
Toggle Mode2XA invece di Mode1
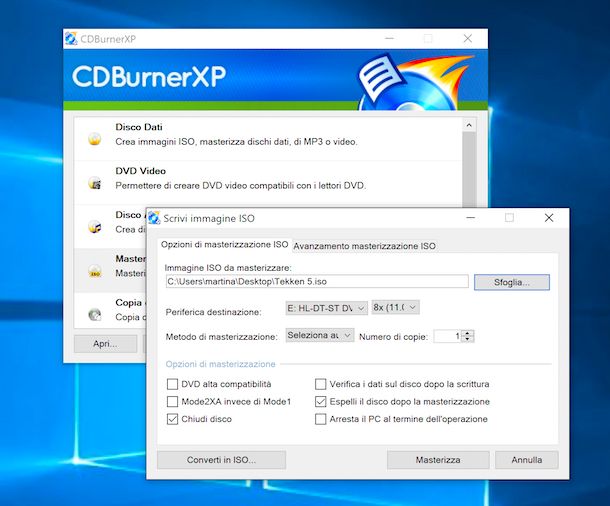coord(172,401)
